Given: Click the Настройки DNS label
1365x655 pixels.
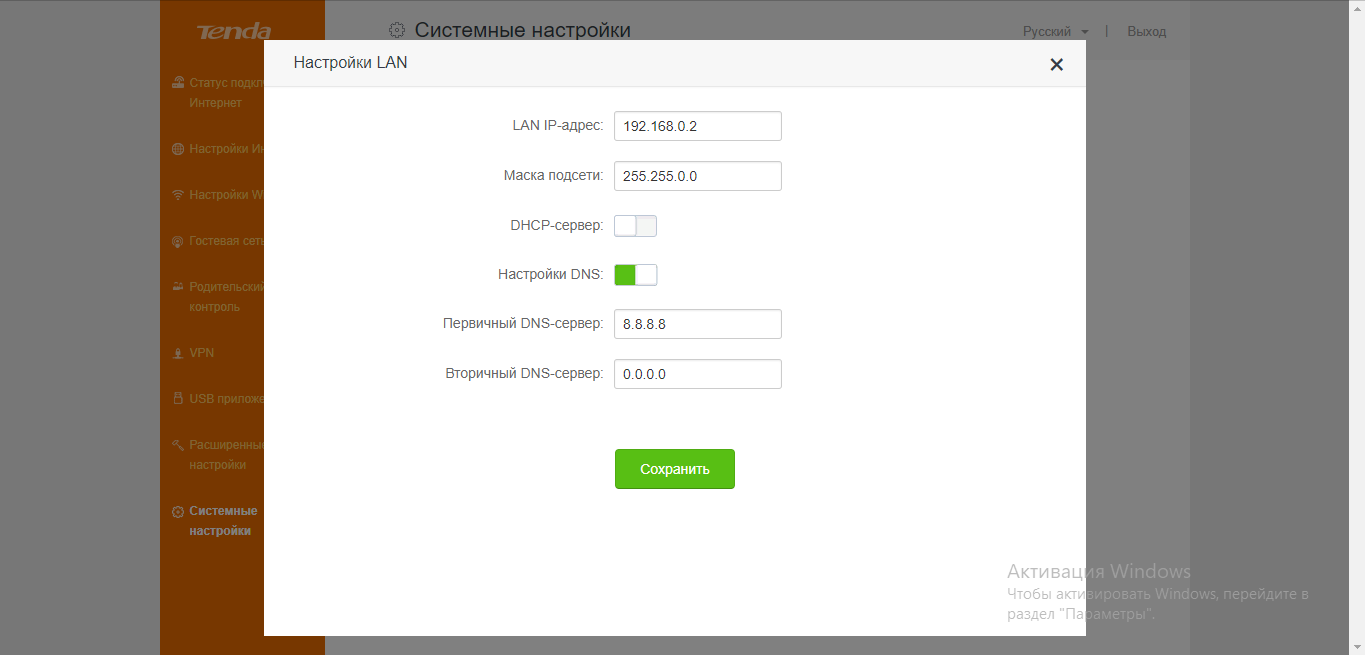Looking at the screenshot, I should [551, 275].
